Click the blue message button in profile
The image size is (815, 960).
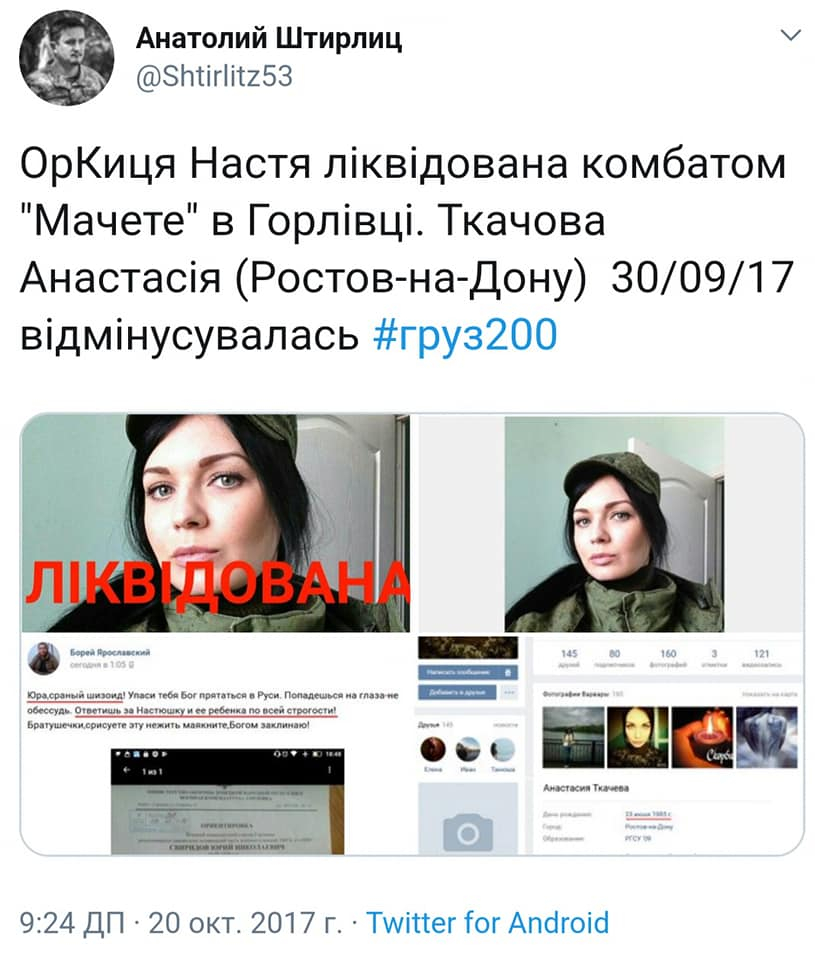(x=468, y=672)
